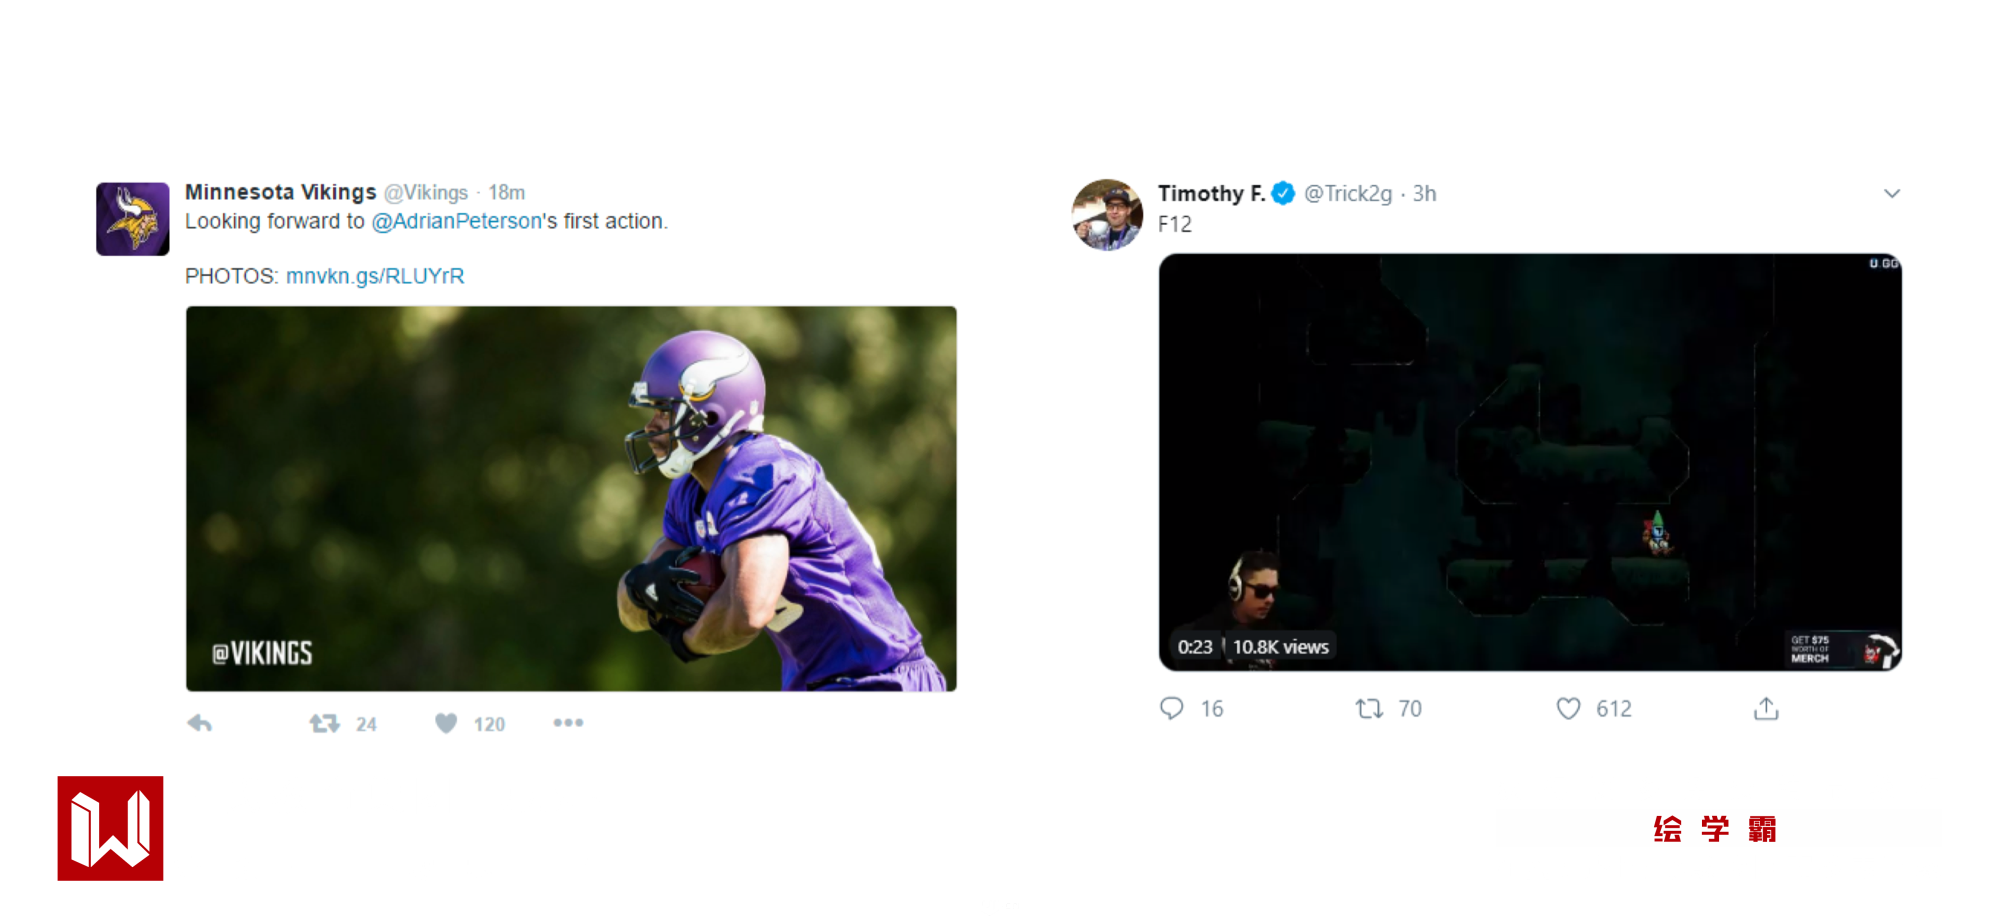Click Timothy F. profile picture

coord(1107,215)
